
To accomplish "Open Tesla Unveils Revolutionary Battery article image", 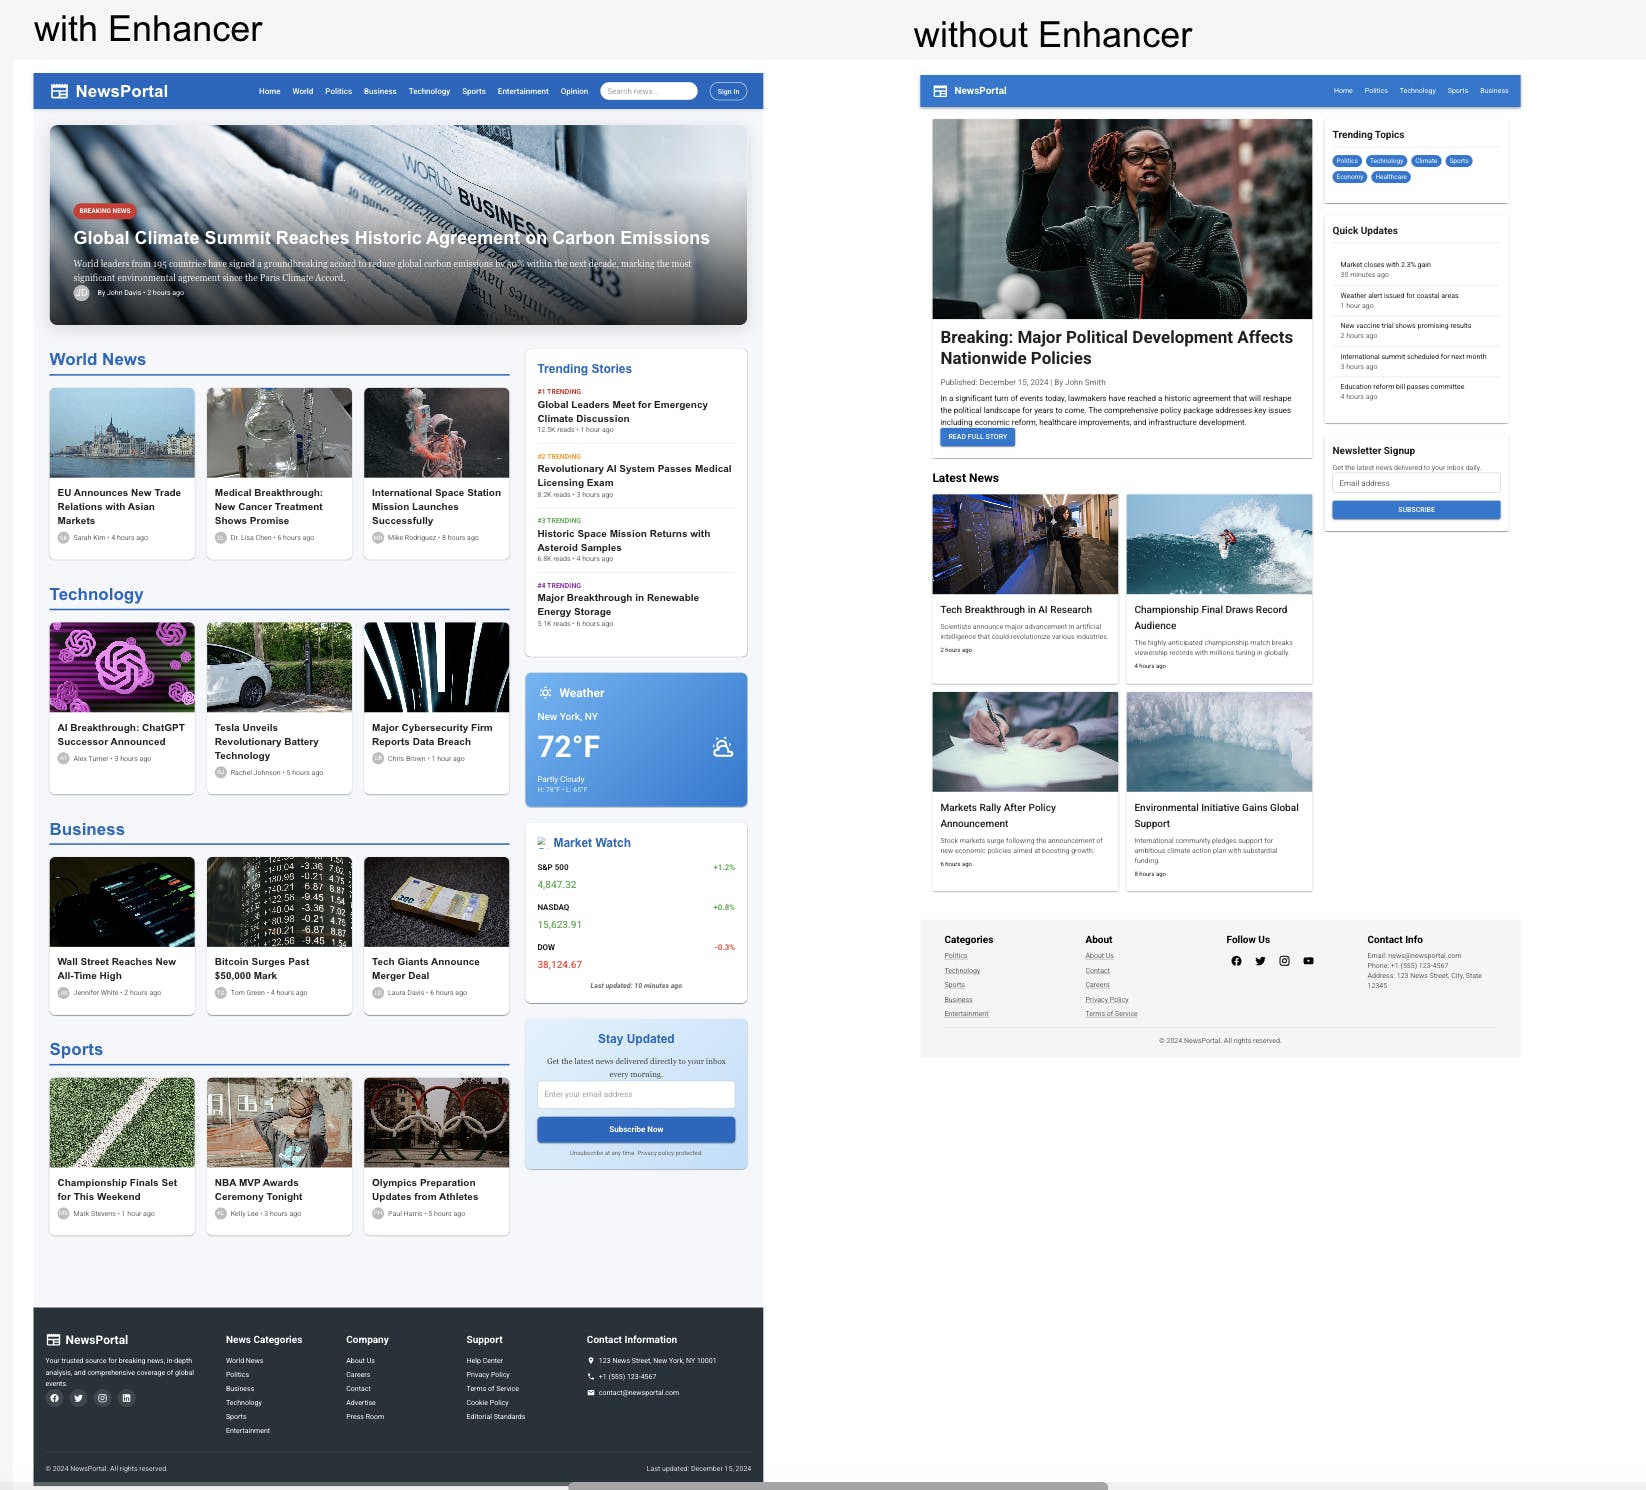I will point(279,667).
